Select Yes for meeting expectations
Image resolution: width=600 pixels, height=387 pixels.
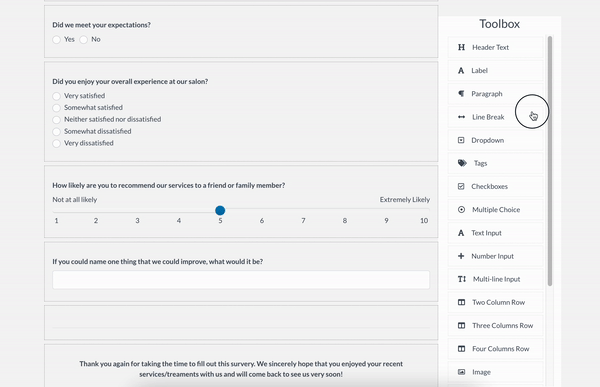coord(57,39)
